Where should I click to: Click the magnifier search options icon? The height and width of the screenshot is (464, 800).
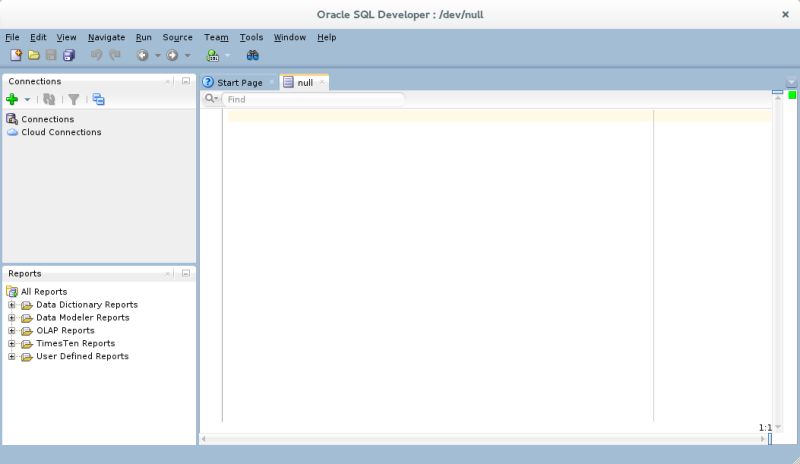(x=211, y=99)
